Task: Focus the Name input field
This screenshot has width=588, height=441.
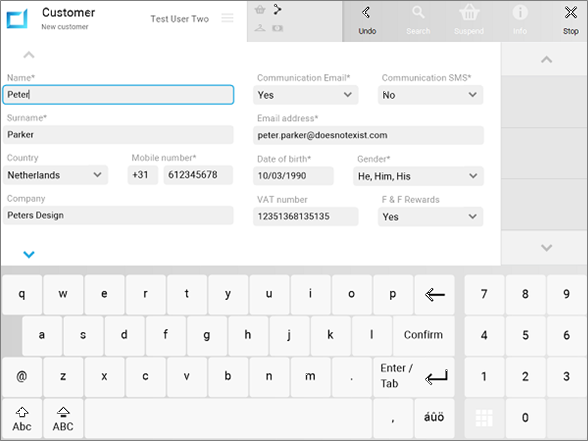Action: click(118, 94)
